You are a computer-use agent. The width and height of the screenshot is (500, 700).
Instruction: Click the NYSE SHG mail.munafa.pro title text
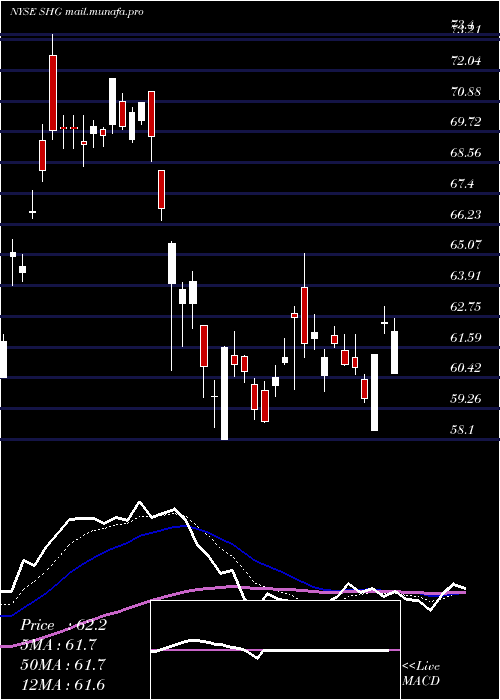point(77,12)
